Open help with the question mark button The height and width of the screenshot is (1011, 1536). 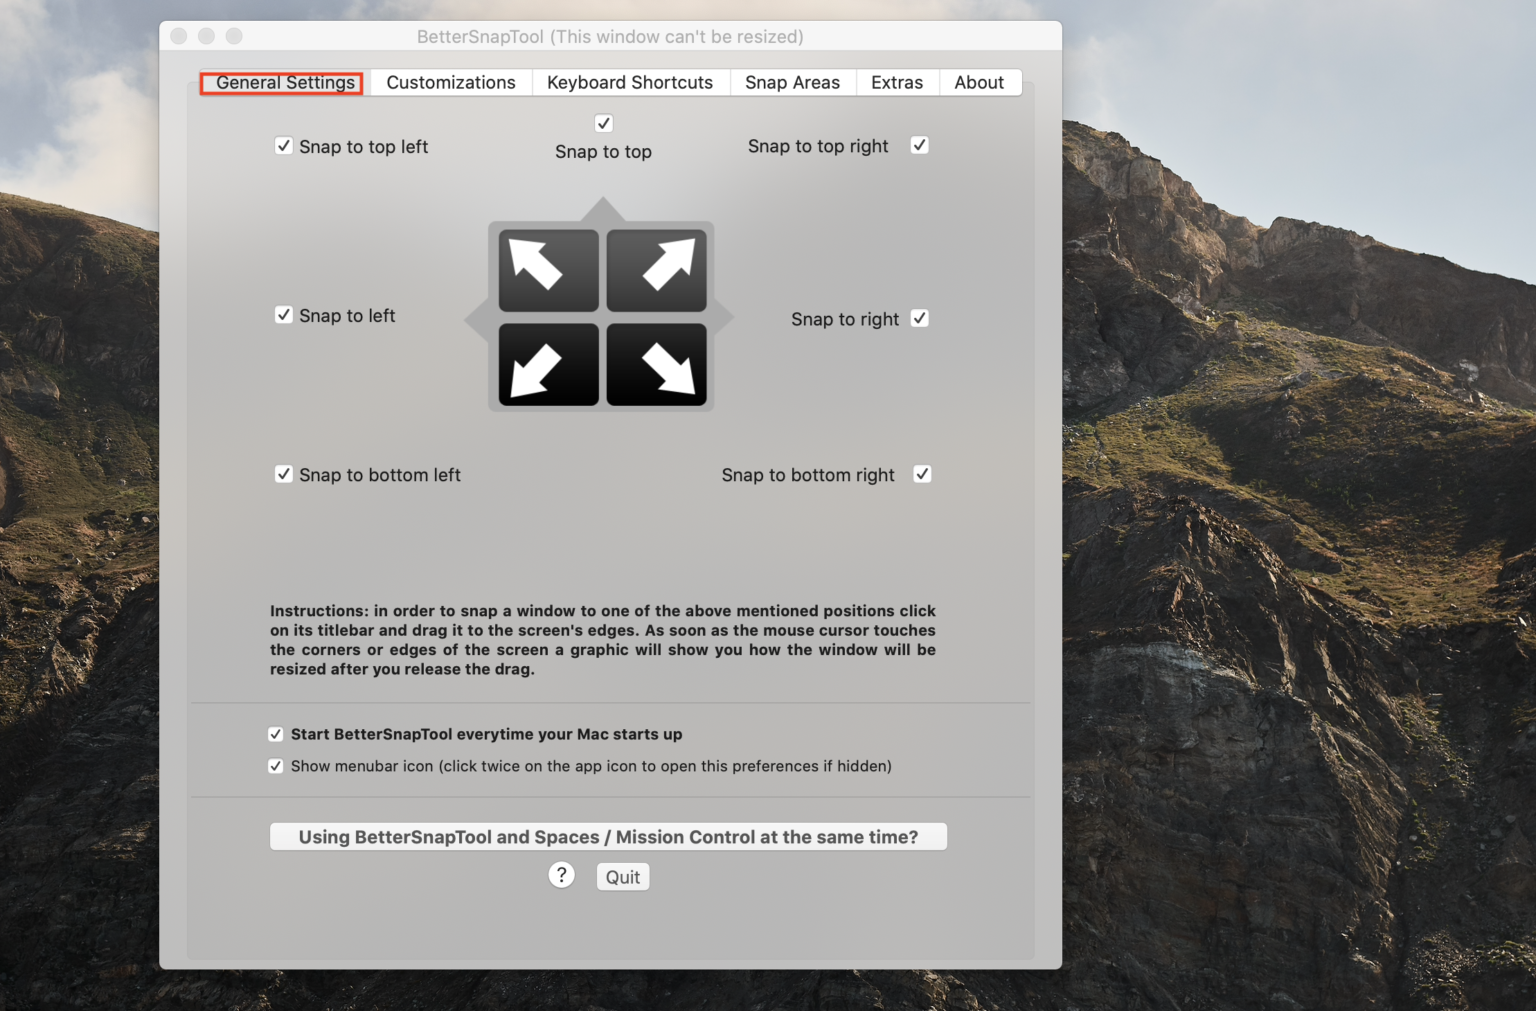[x=562, y=875]
